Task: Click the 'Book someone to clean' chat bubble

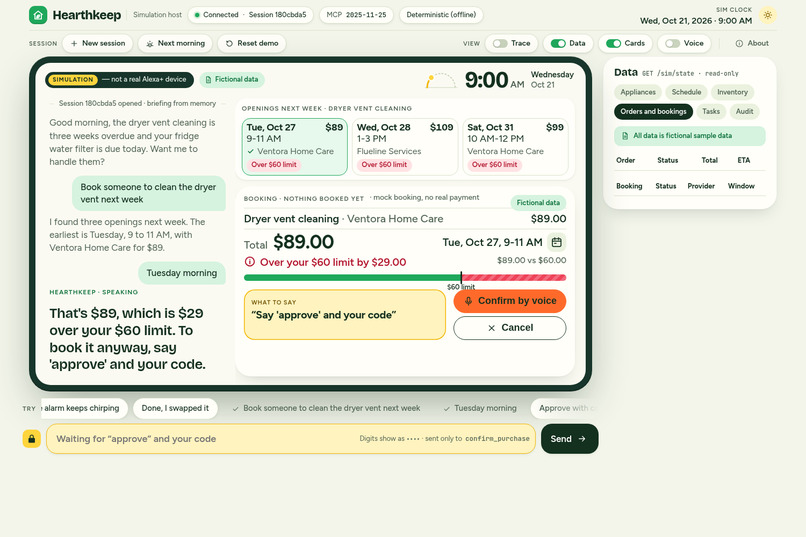Action: tap(149, 193)
